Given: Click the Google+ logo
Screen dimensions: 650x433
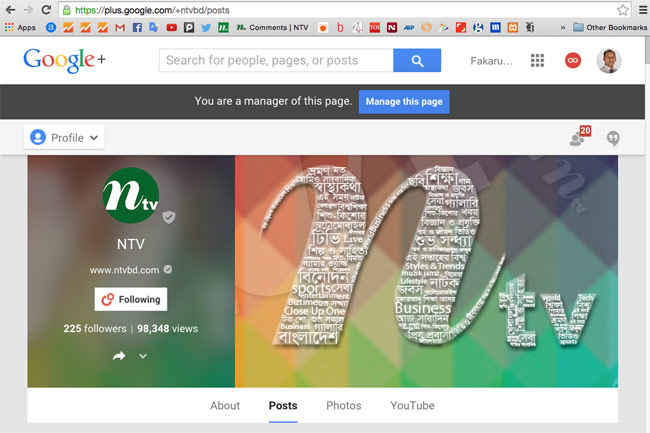Looking at the screenshot, I should tap(65, 60).
